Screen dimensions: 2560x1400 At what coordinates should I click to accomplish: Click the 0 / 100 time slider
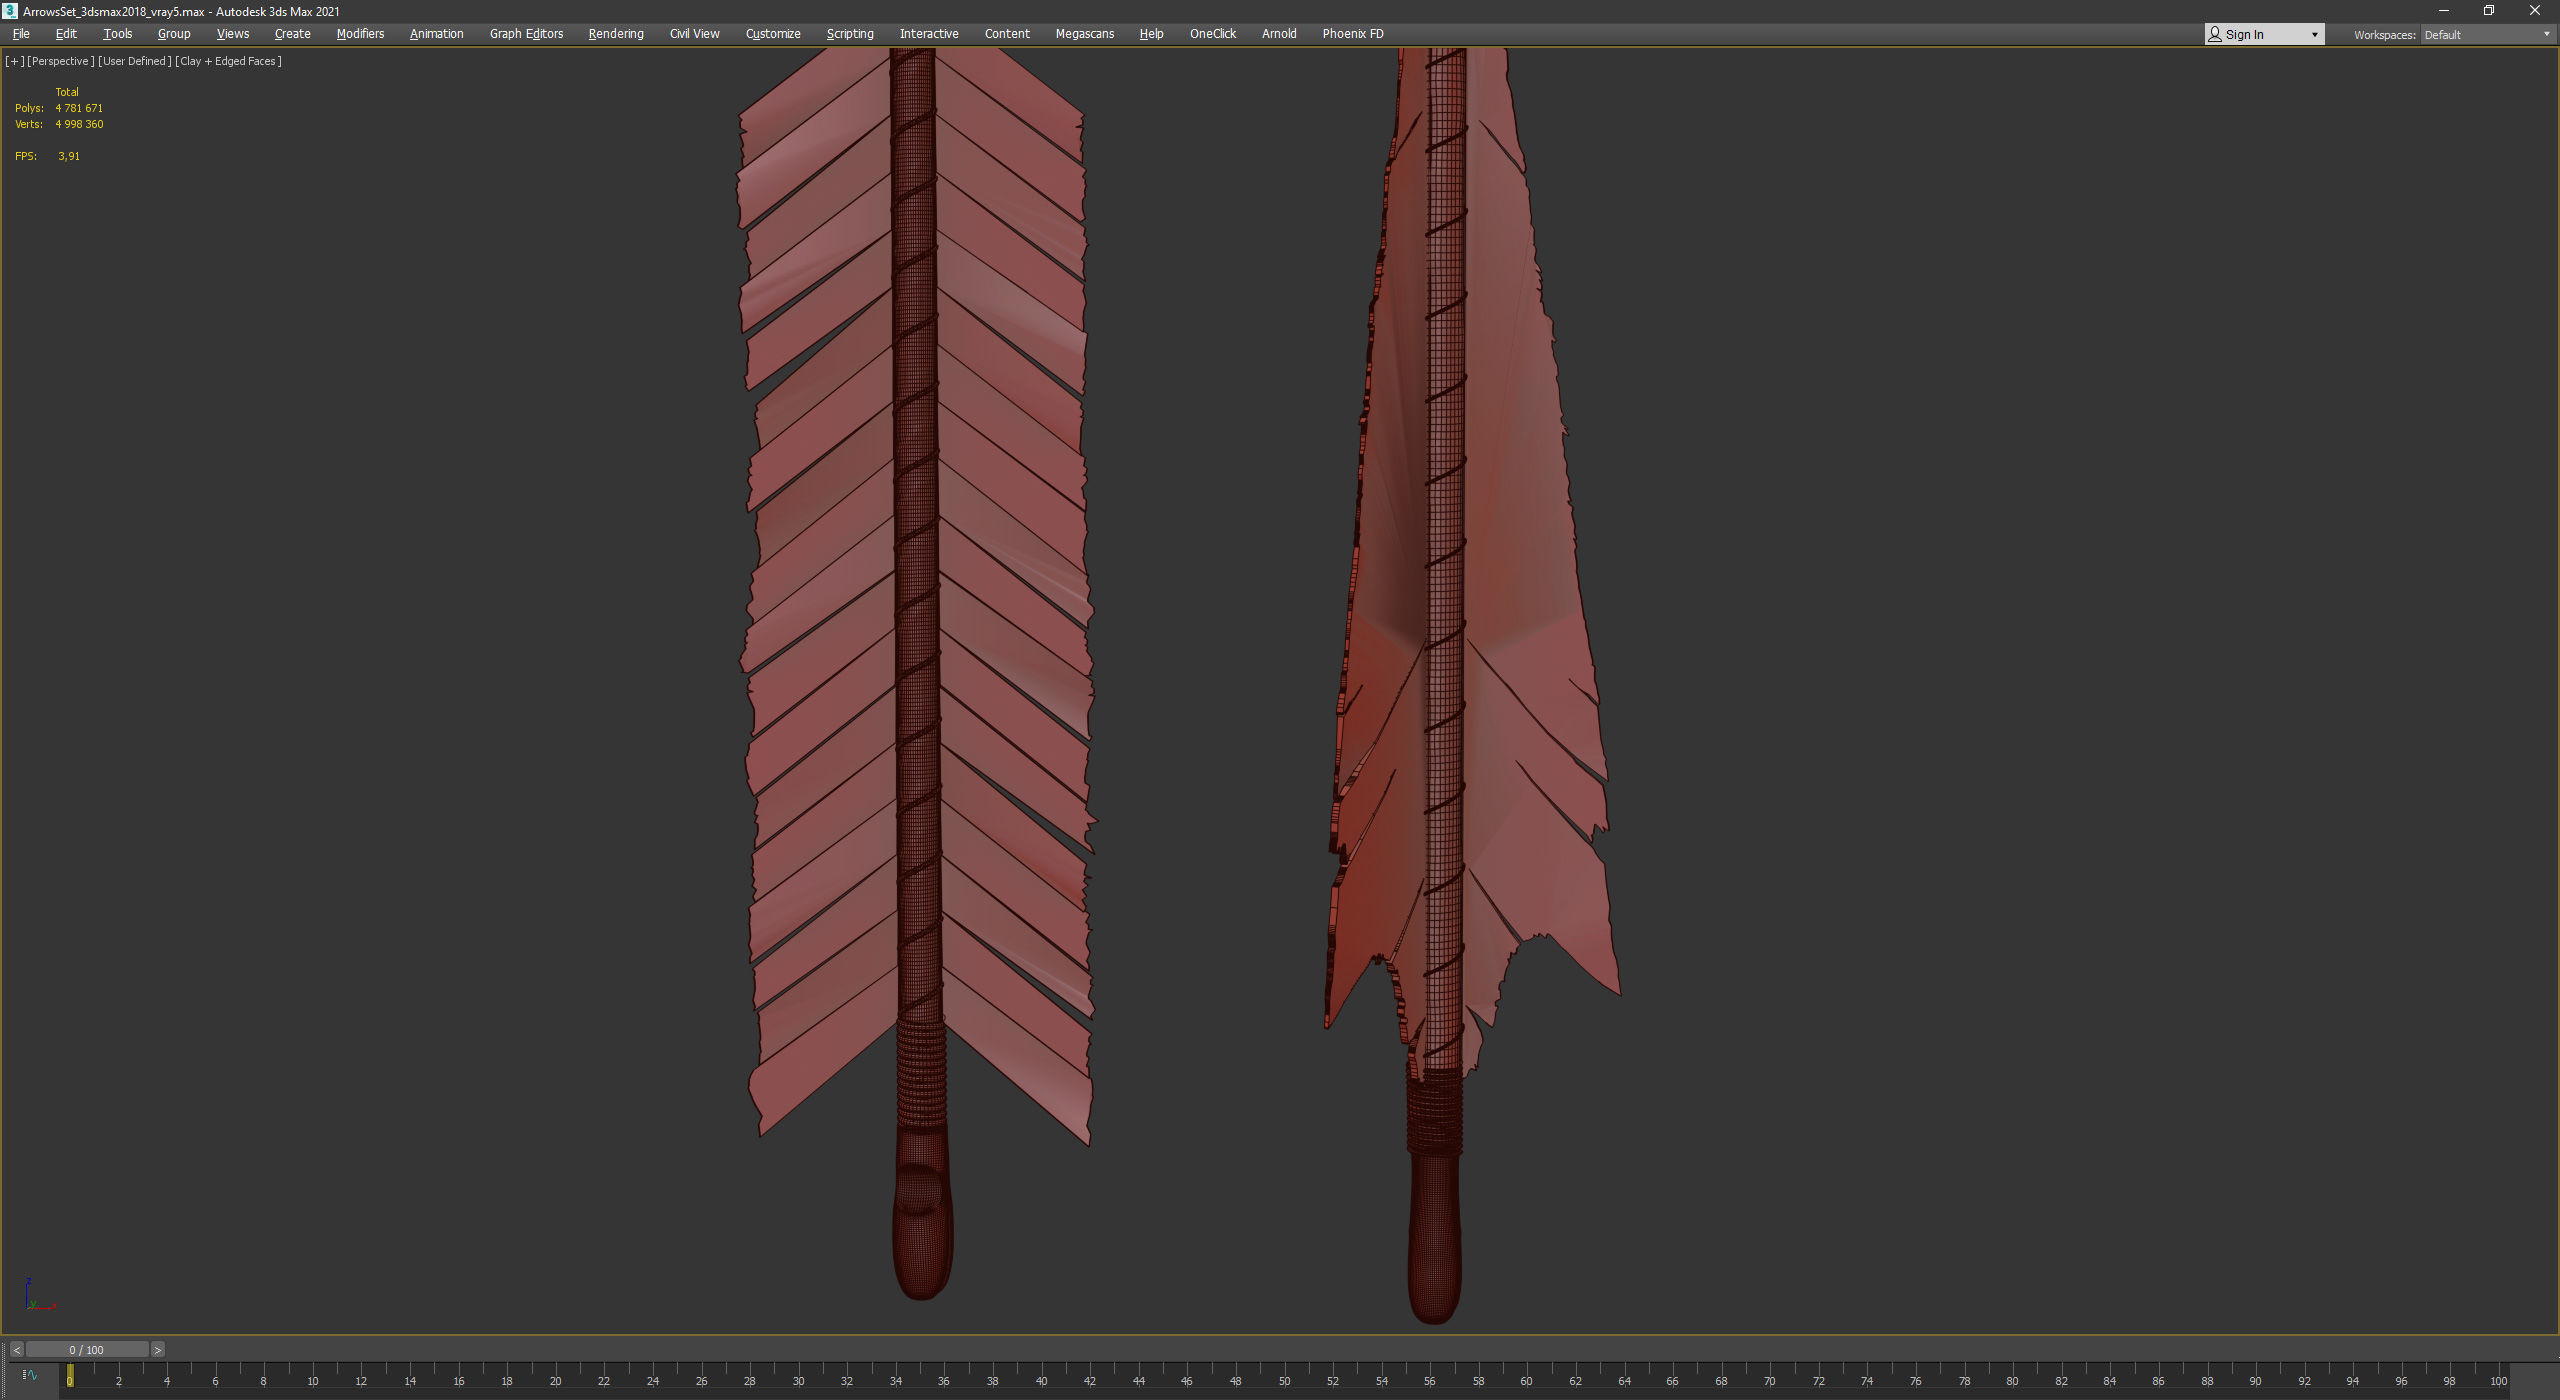point(87,1350)
